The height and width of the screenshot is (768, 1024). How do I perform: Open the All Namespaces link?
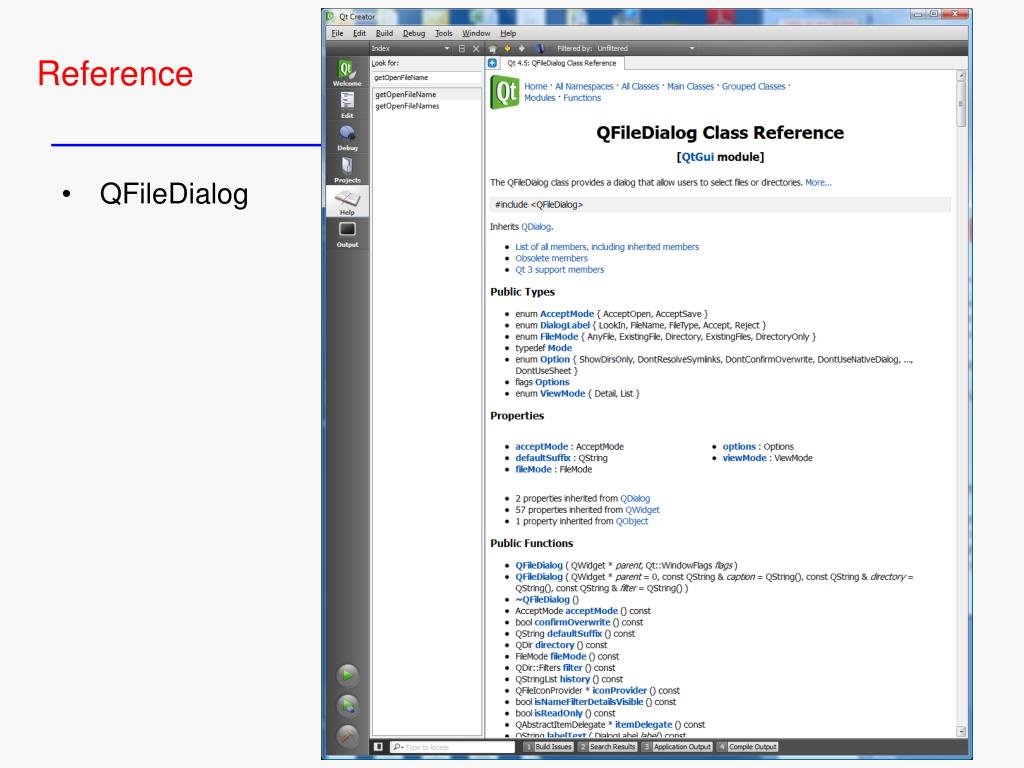584,86
